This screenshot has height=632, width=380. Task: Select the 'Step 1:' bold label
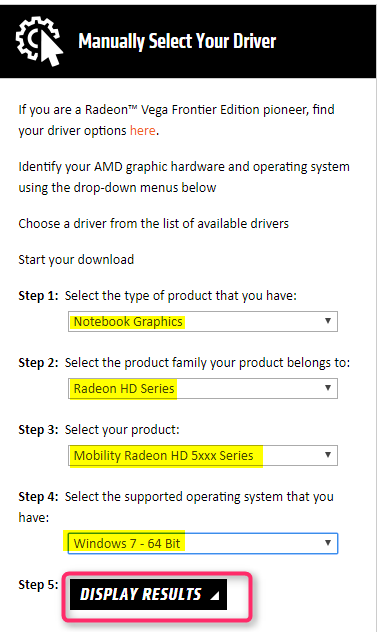coord(38,296)
